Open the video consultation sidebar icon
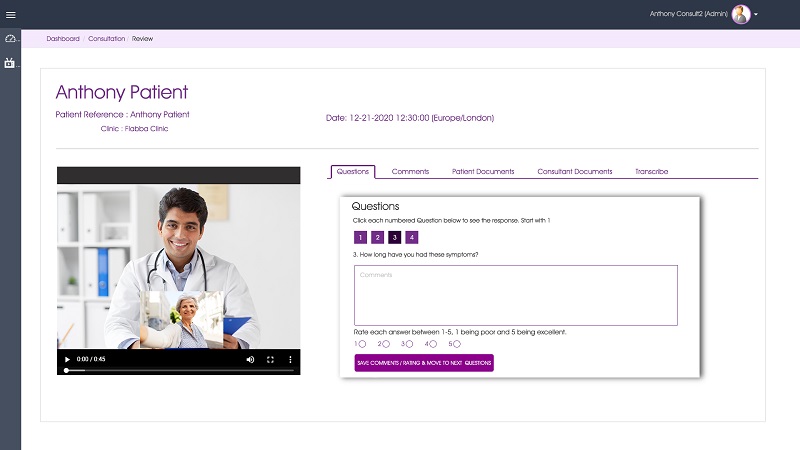The width and height of the screenshot is (800, 450). pos(10,63)
